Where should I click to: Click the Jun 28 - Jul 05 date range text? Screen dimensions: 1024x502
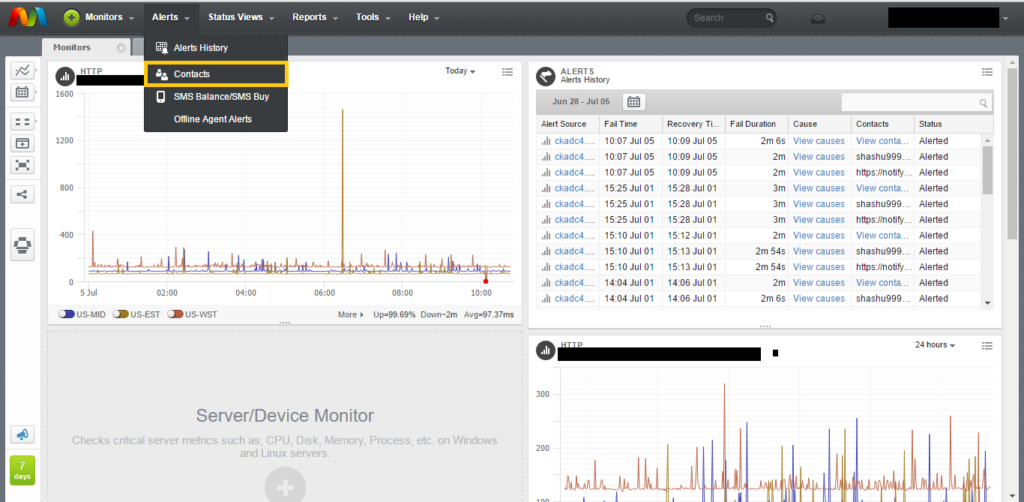click(x=581, y=102)
